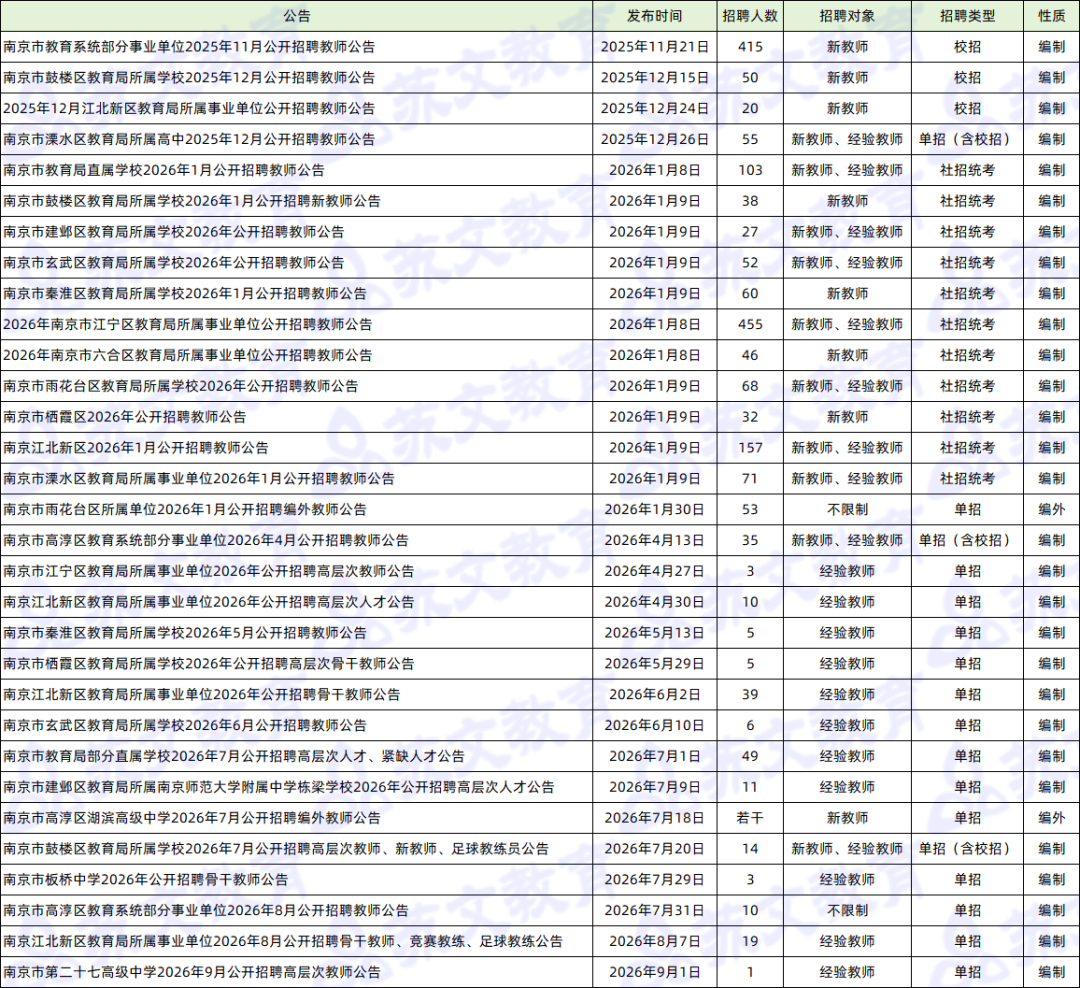Image resolution: width=1080 pixels, height=988 pixels.
Task: Click the headcount cell '若干'
Action: [750, 819]
